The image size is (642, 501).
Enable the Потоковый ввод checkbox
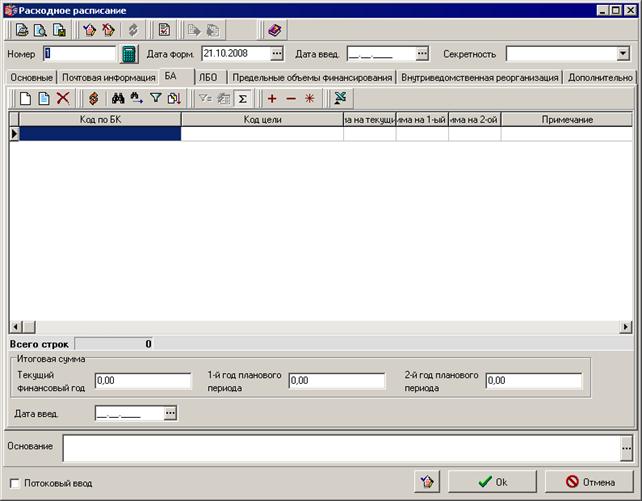[15, 483]
